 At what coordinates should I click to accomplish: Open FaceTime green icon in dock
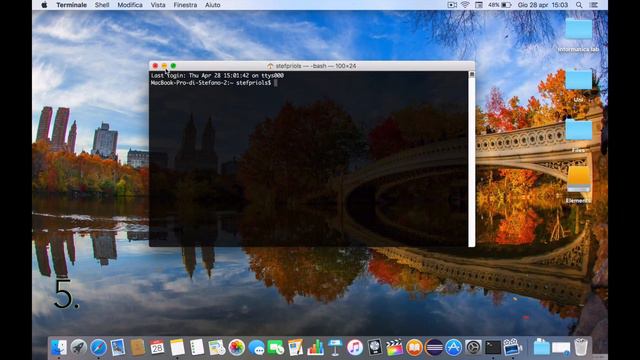(276, 347)
